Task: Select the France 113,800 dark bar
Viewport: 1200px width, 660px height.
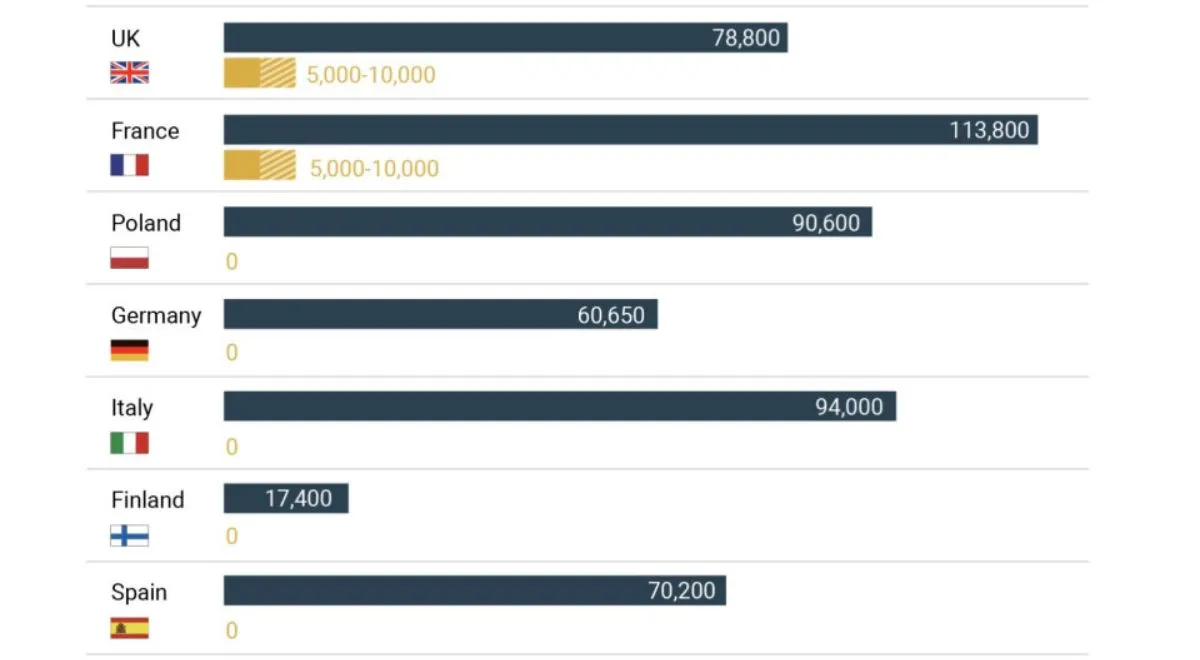Action: tap(630, 130)
